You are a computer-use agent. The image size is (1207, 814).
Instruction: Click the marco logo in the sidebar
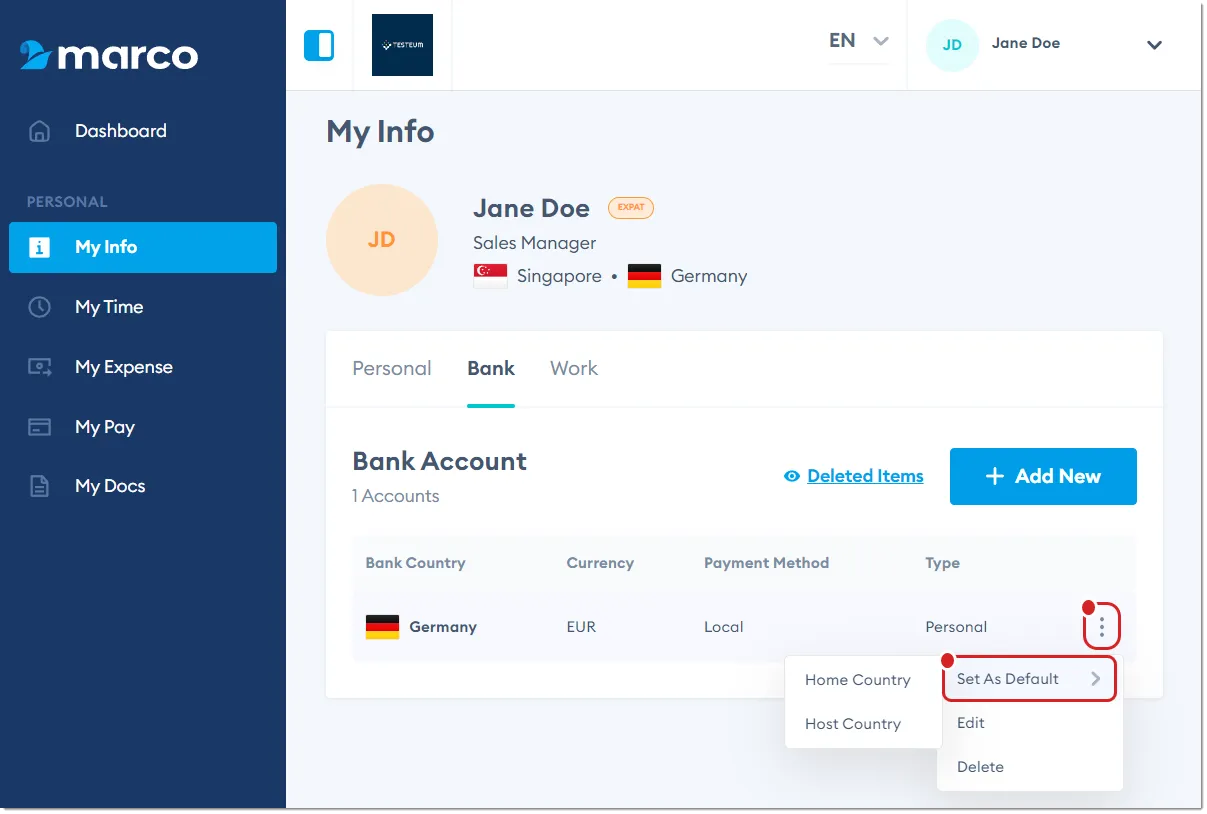(x=108, y=55)
